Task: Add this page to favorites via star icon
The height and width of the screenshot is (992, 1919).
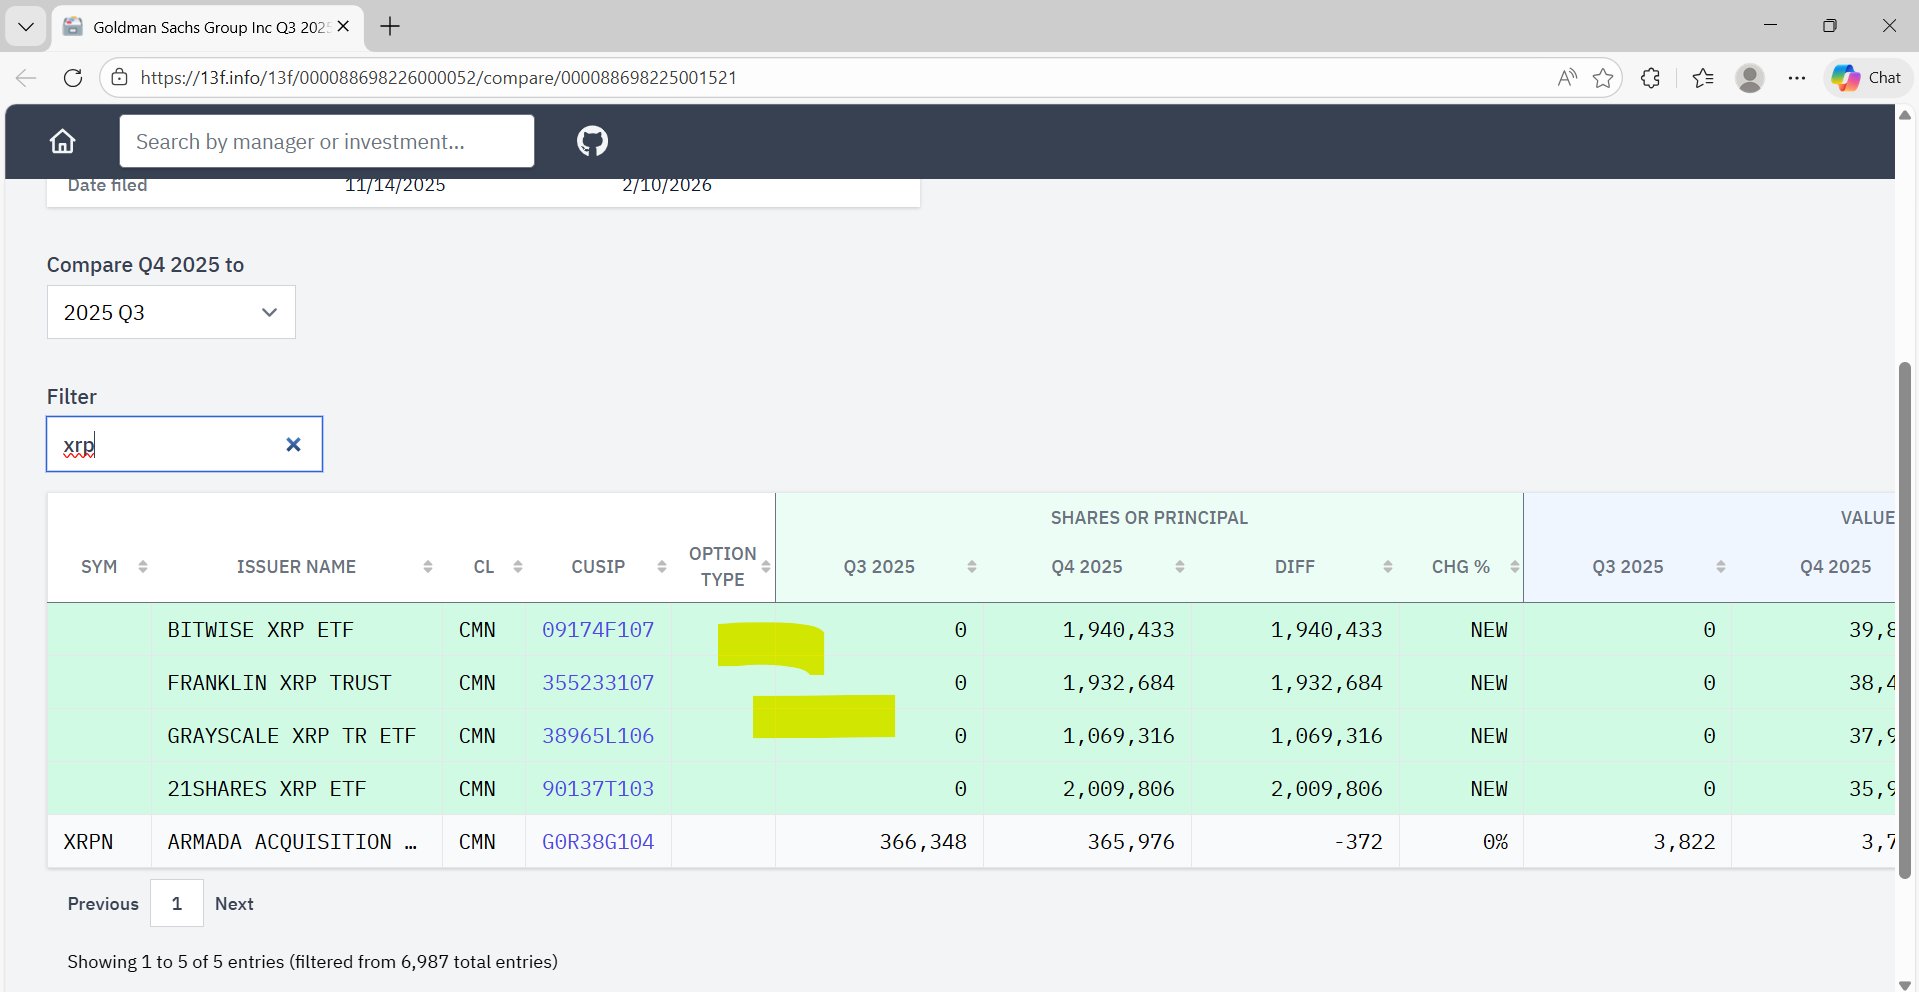Action: click(1603, 78)
